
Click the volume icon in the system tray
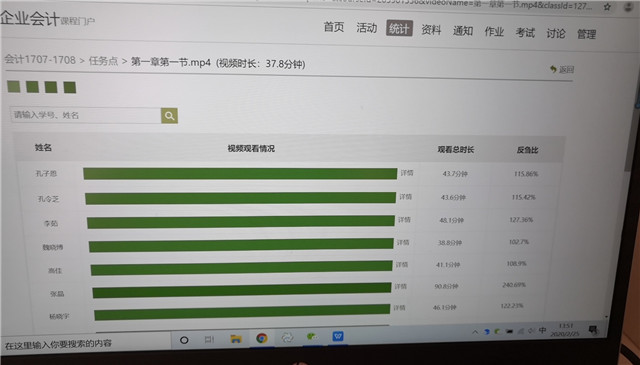531,331
